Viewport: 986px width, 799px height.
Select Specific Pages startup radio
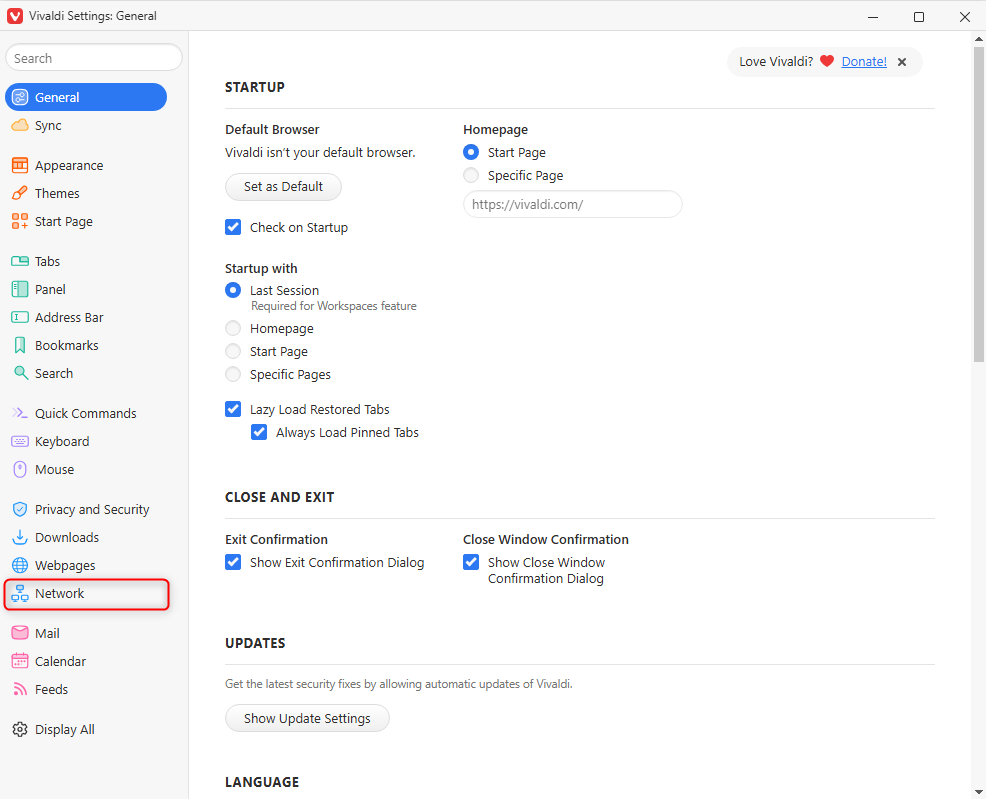point(233,374)
